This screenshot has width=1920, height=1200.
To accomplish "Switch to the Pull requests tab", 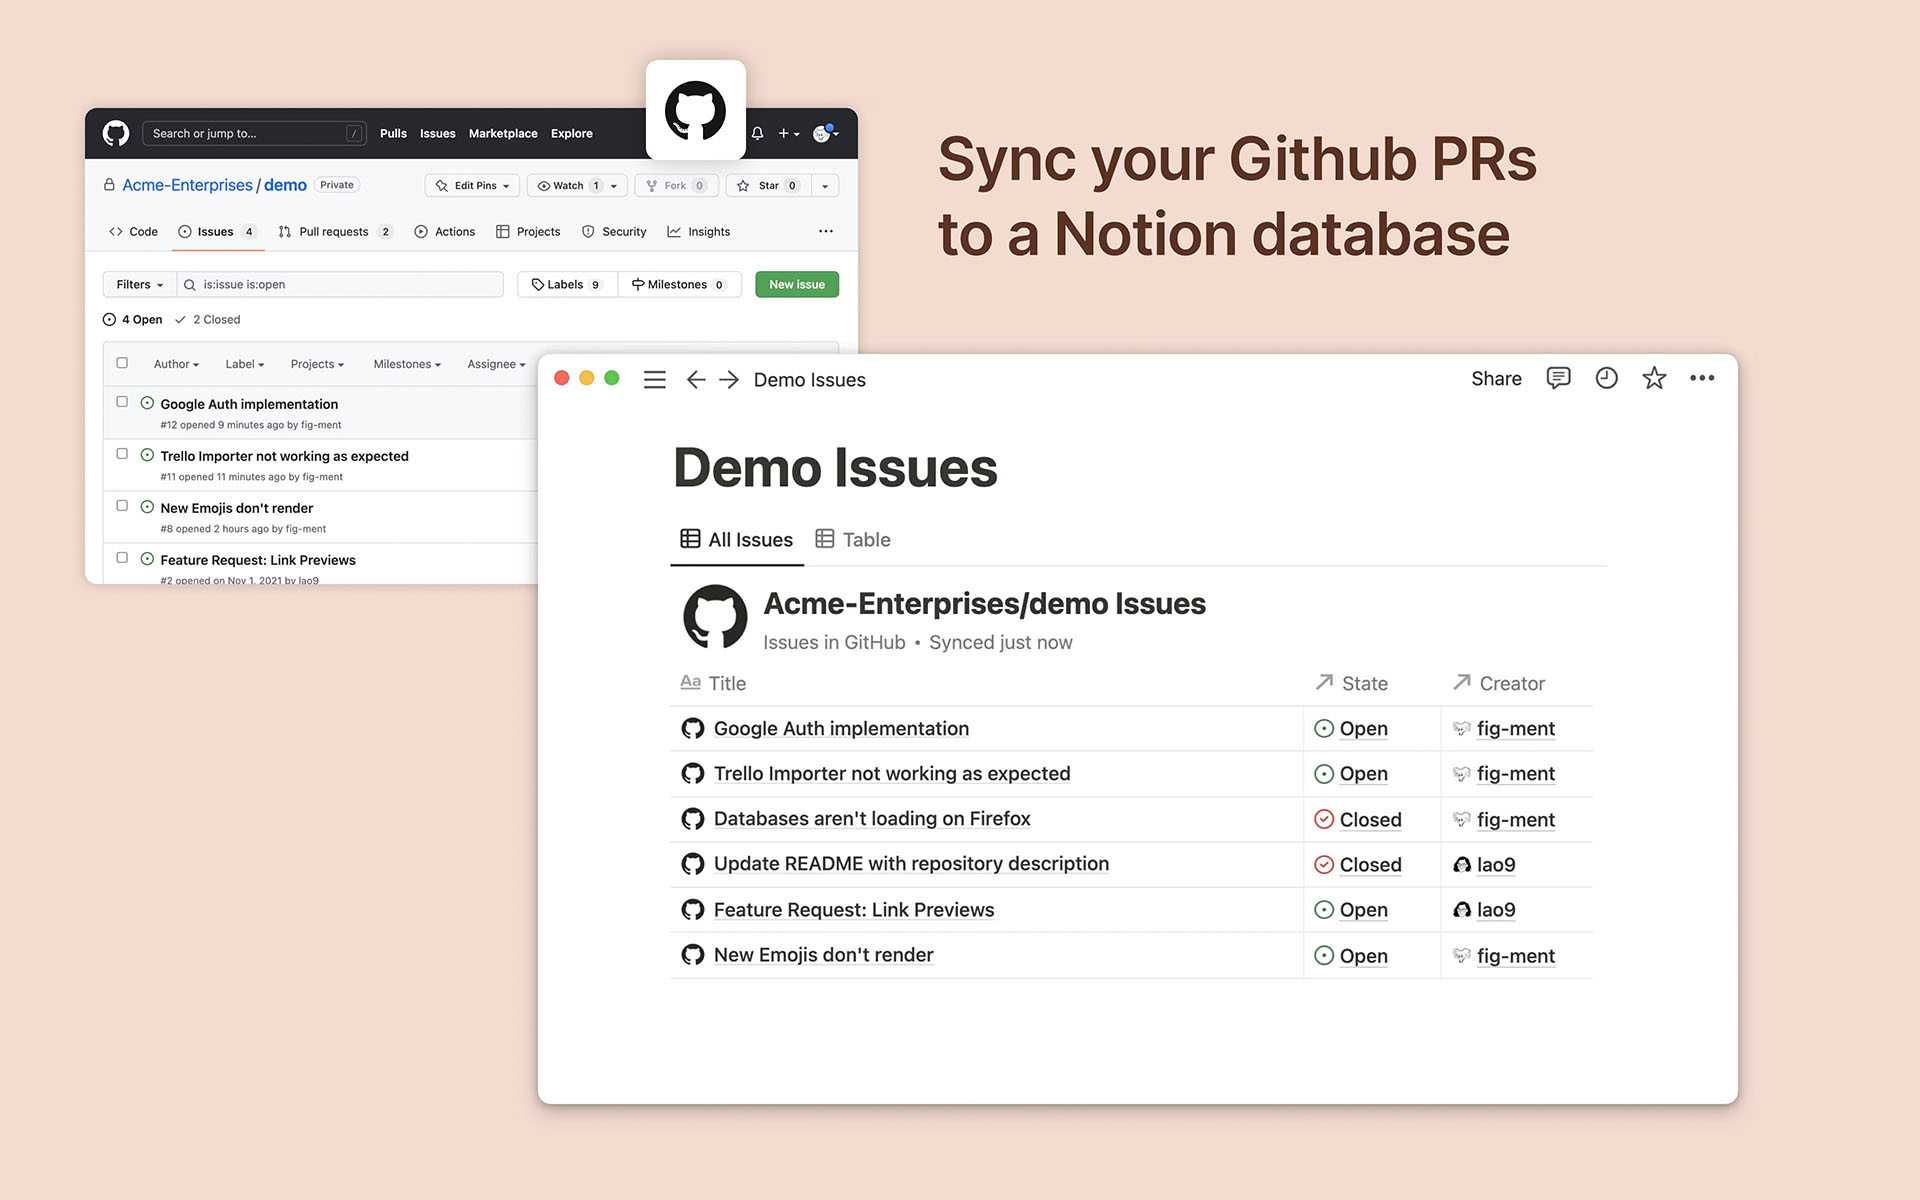I will (x=335, y=231).
